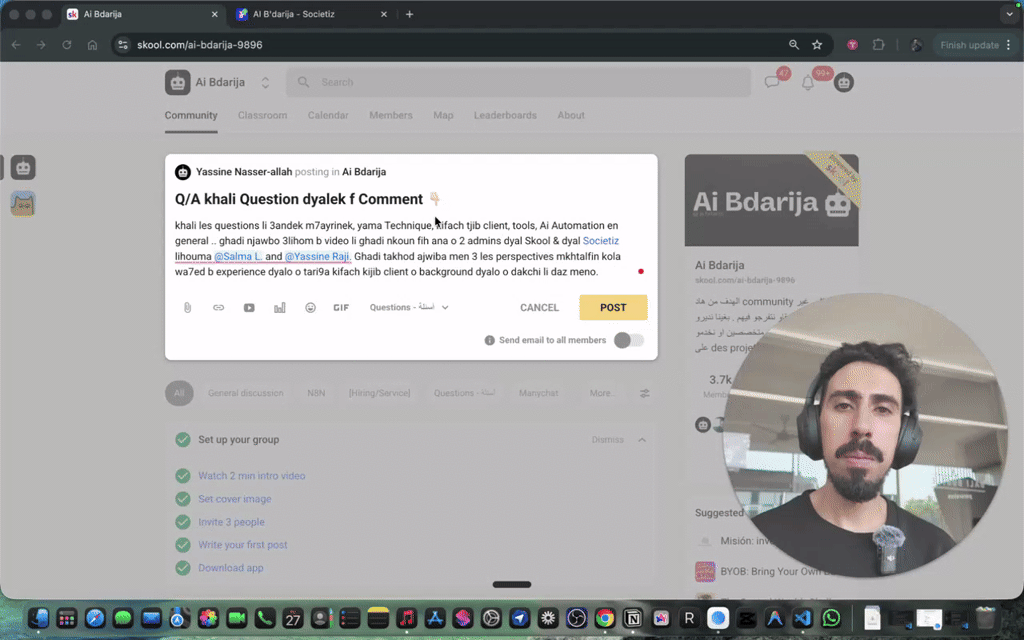Click the info icon next to Send email

[489, 340]
